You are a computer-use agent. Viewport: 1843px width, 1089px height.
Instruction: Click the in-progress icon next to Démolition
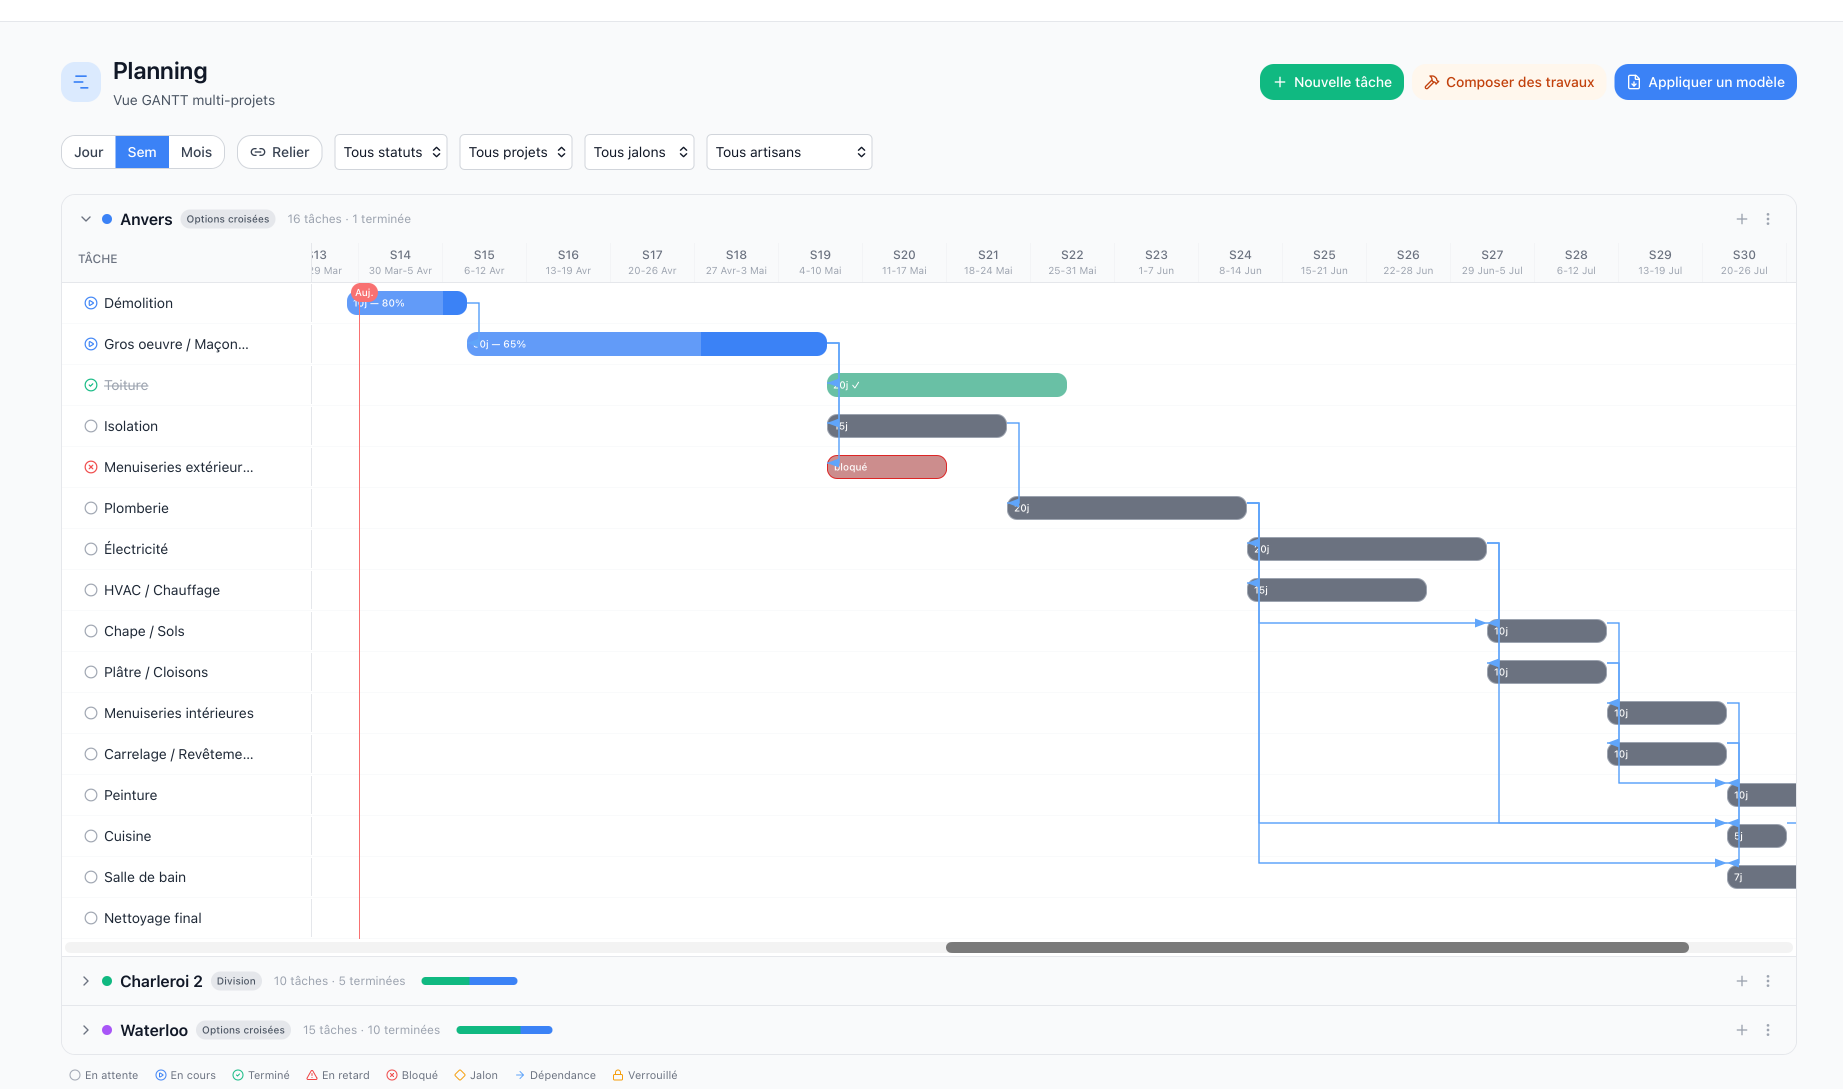coord(91,303)
